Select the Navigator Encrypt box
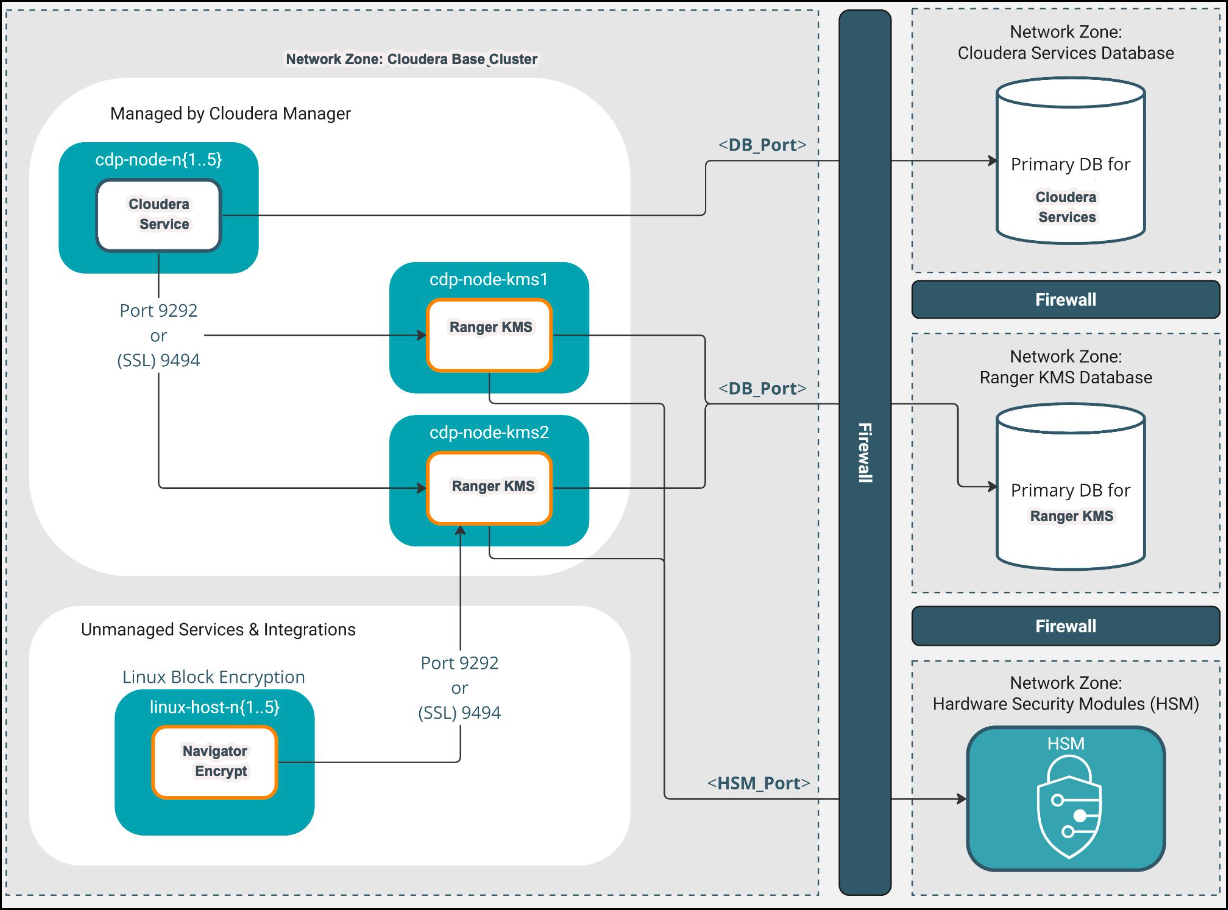The width and height of the screenshot is (1228, 910). [214, 761]
